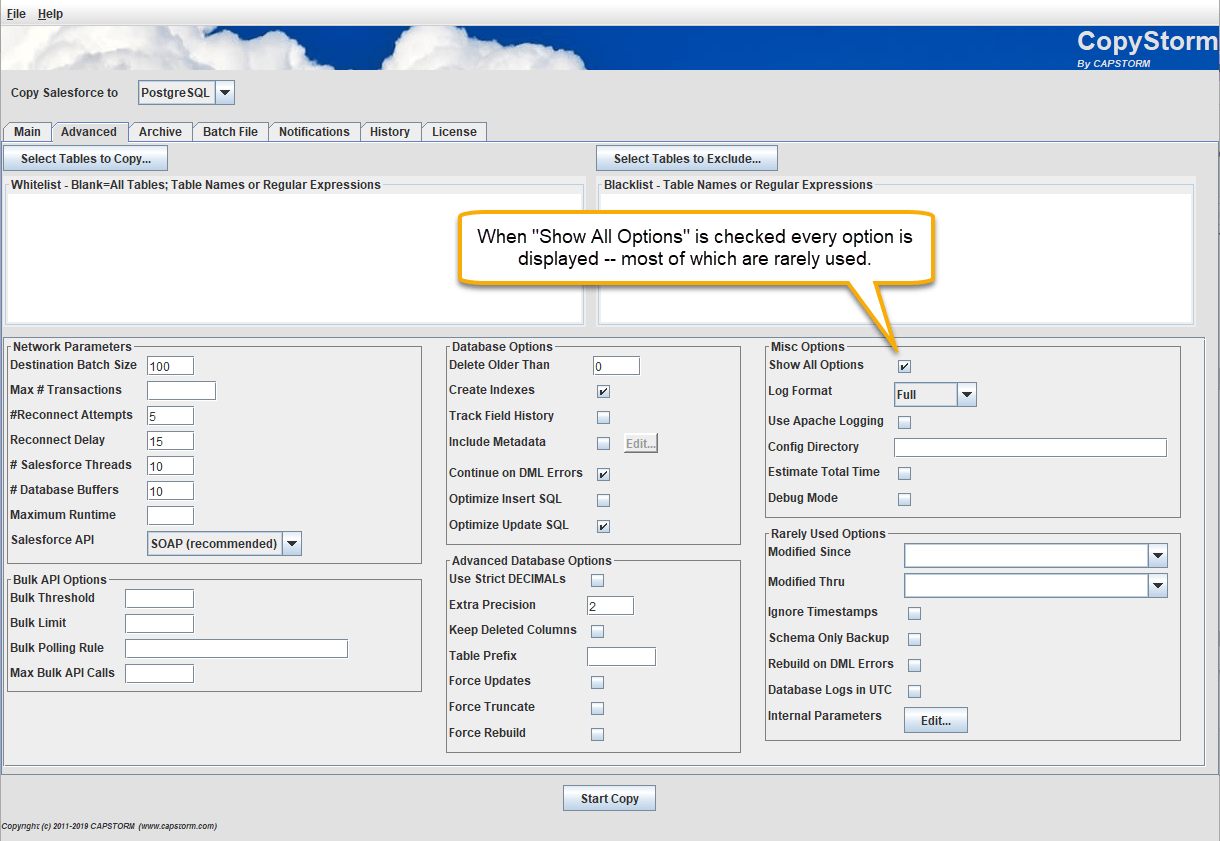Enable Track Field History checkbox
This screenshot has width=1220, height=841.
coord(603,417)
